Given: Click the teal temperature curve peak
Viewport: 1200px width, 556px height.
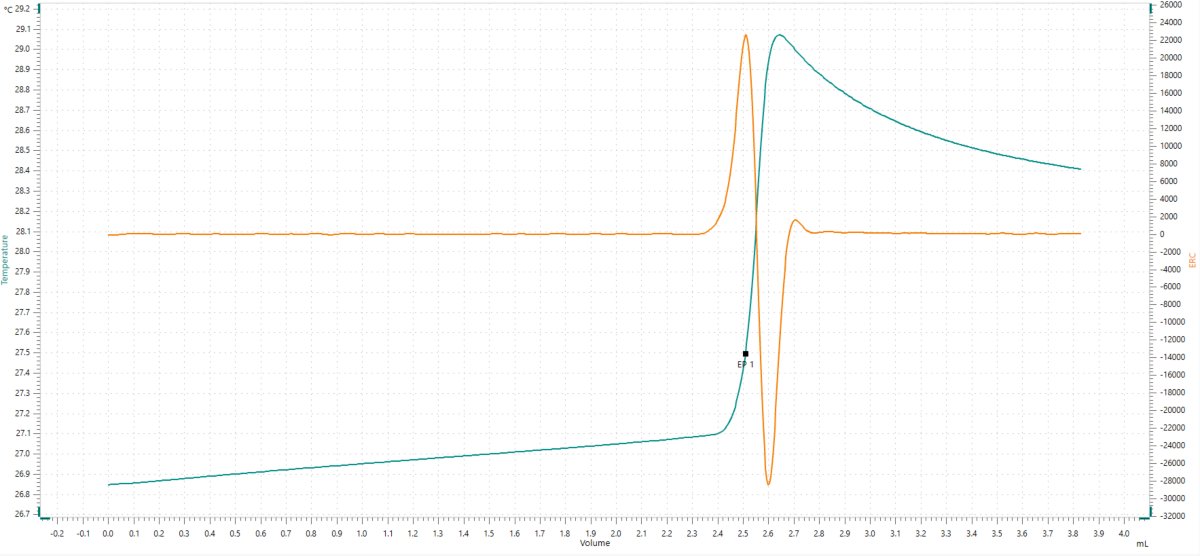Looking at the screenshot, I should (x=777, y=35).
